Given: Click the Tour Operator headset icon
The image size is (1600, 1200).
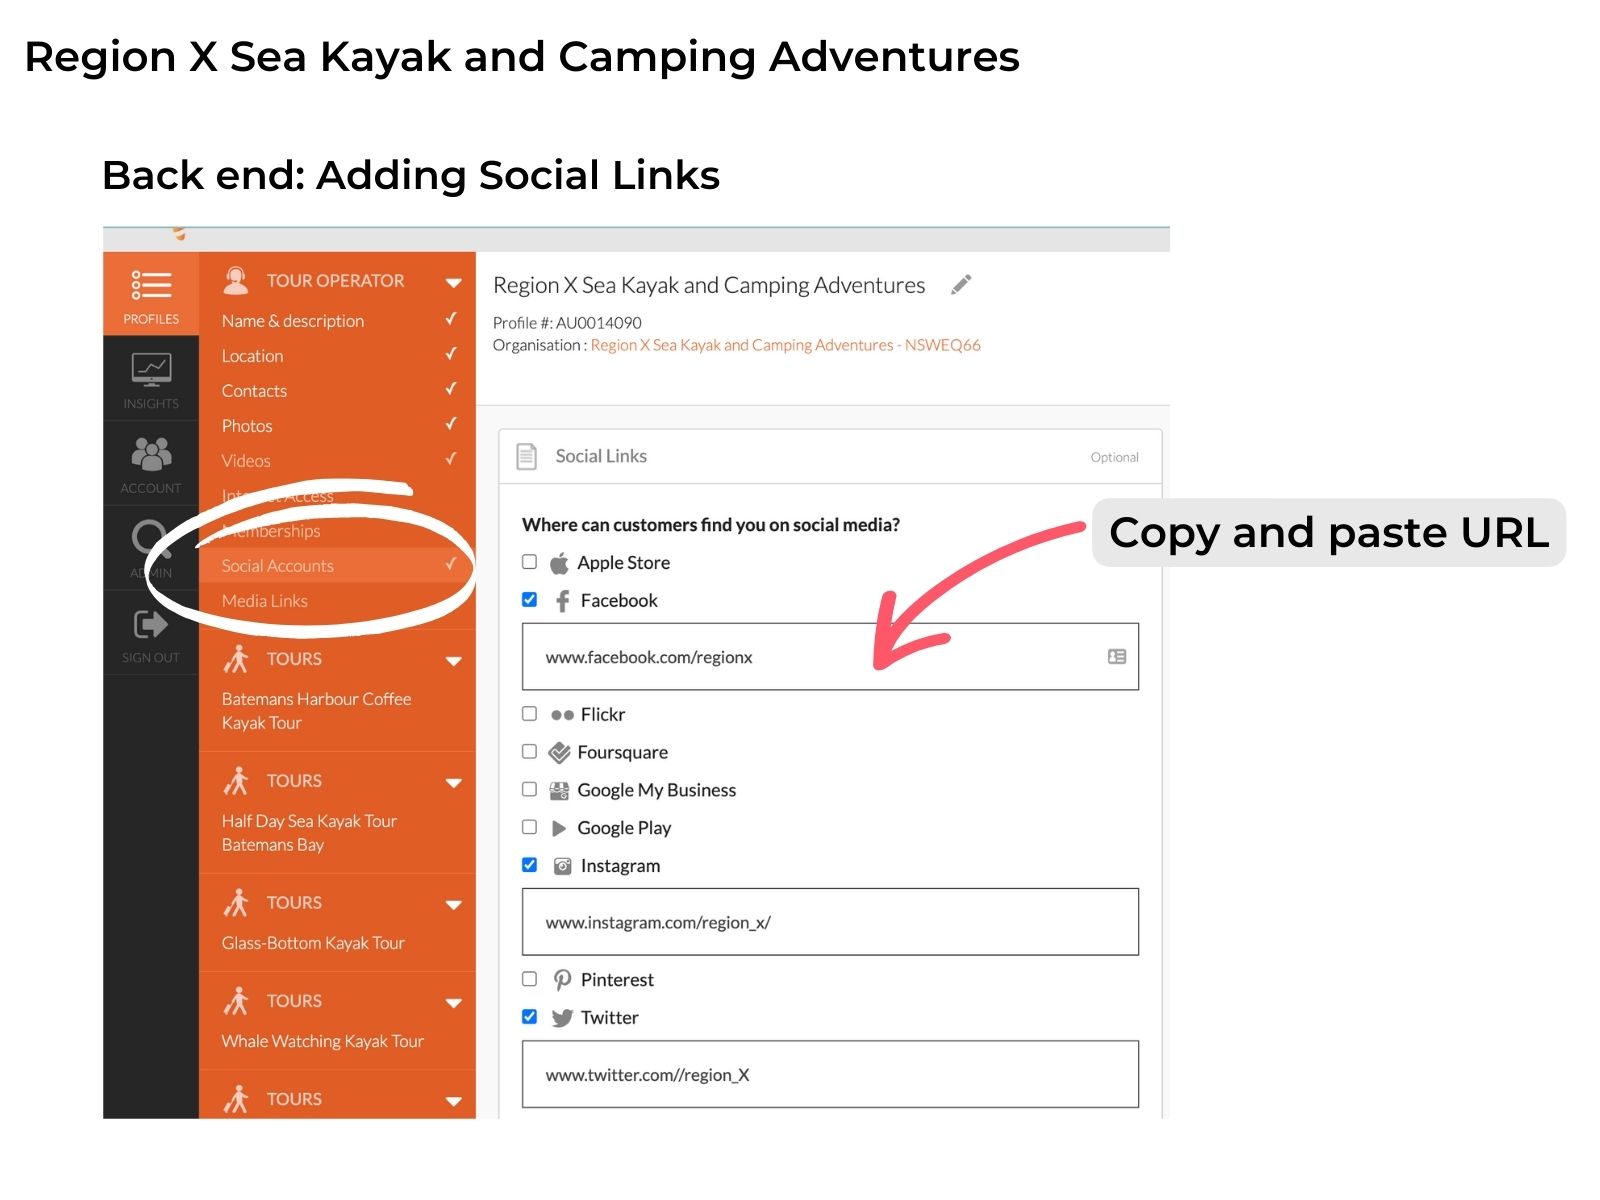Looking at the screenshot, I should click(x=236, y=281).
